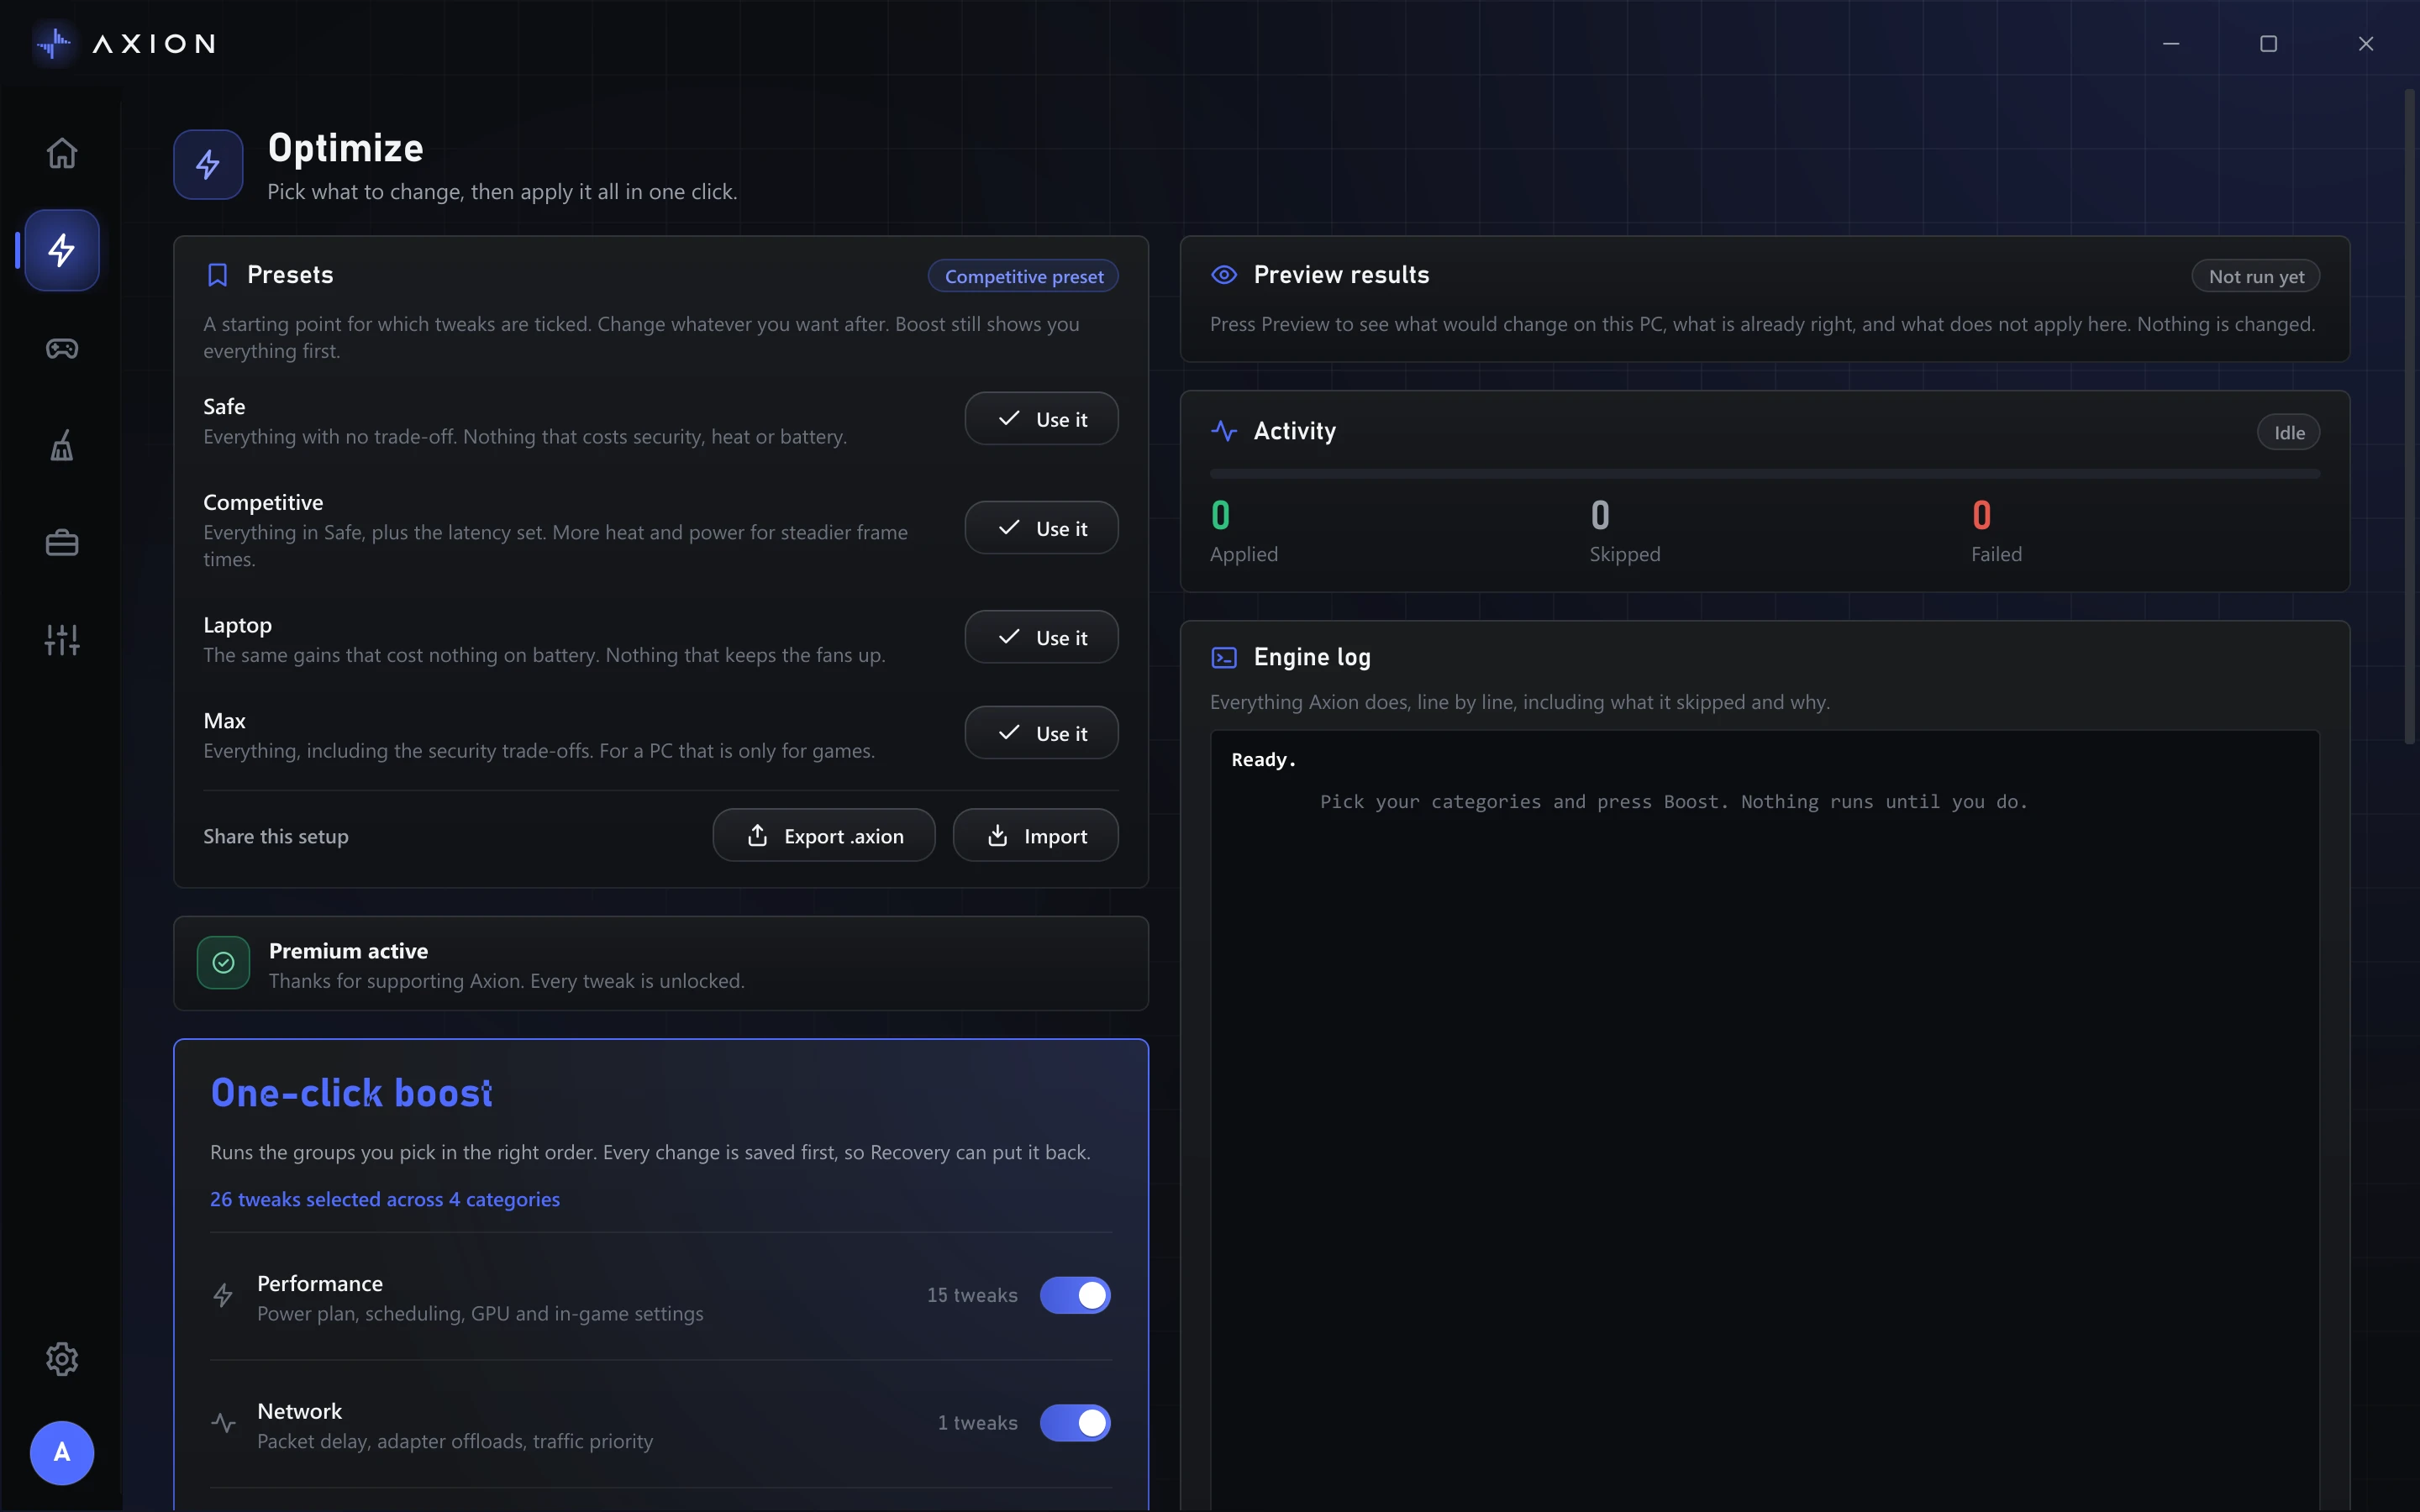Click the Preview results eye icon
2420x1512 pixels.
(x=1224, y=275)
